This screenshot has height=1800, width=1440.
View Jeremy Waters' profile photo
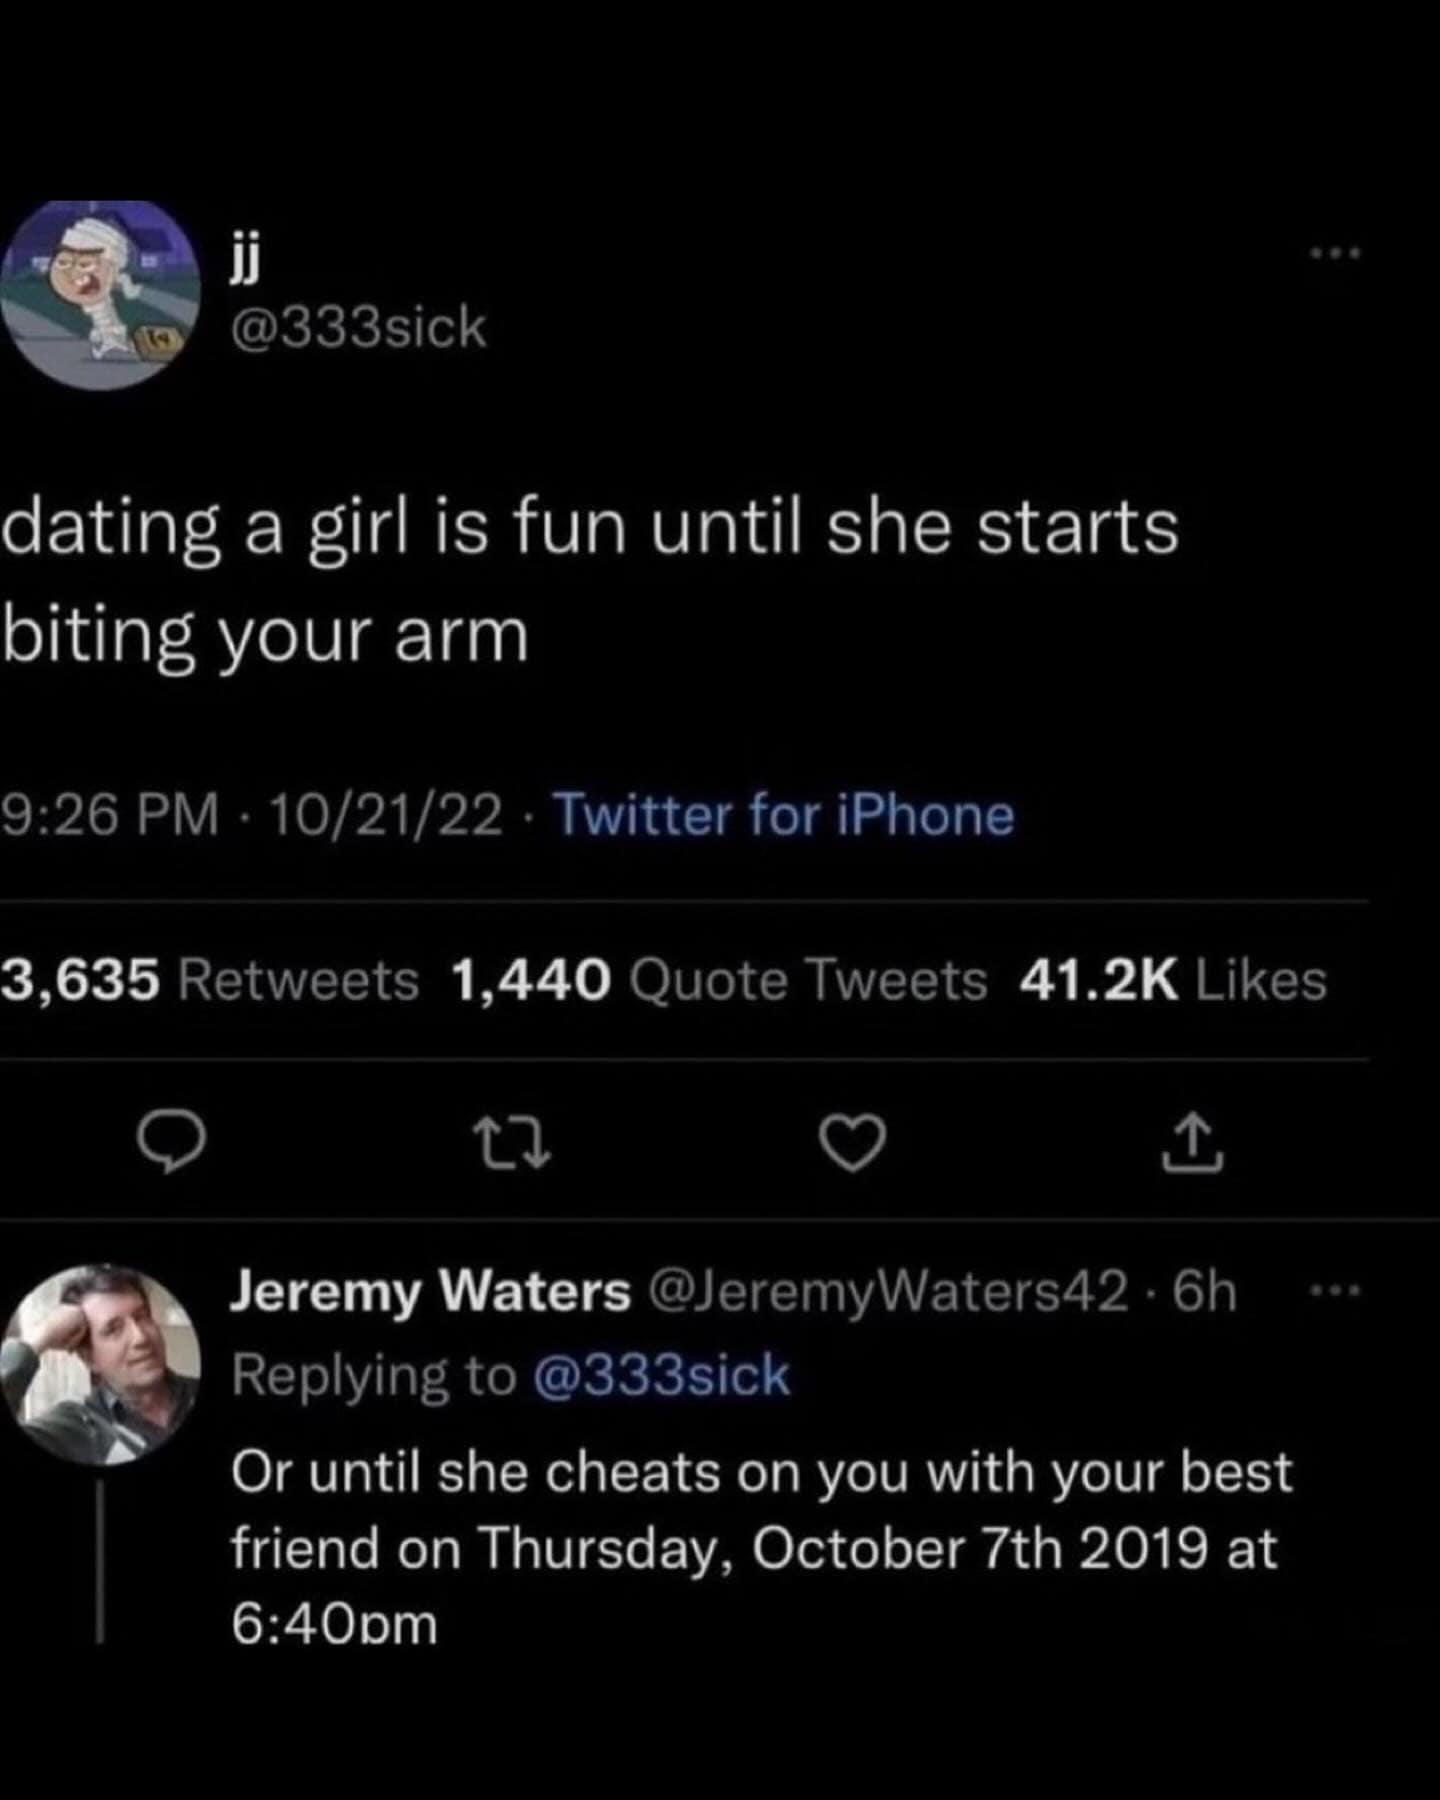click(100, 1363)
